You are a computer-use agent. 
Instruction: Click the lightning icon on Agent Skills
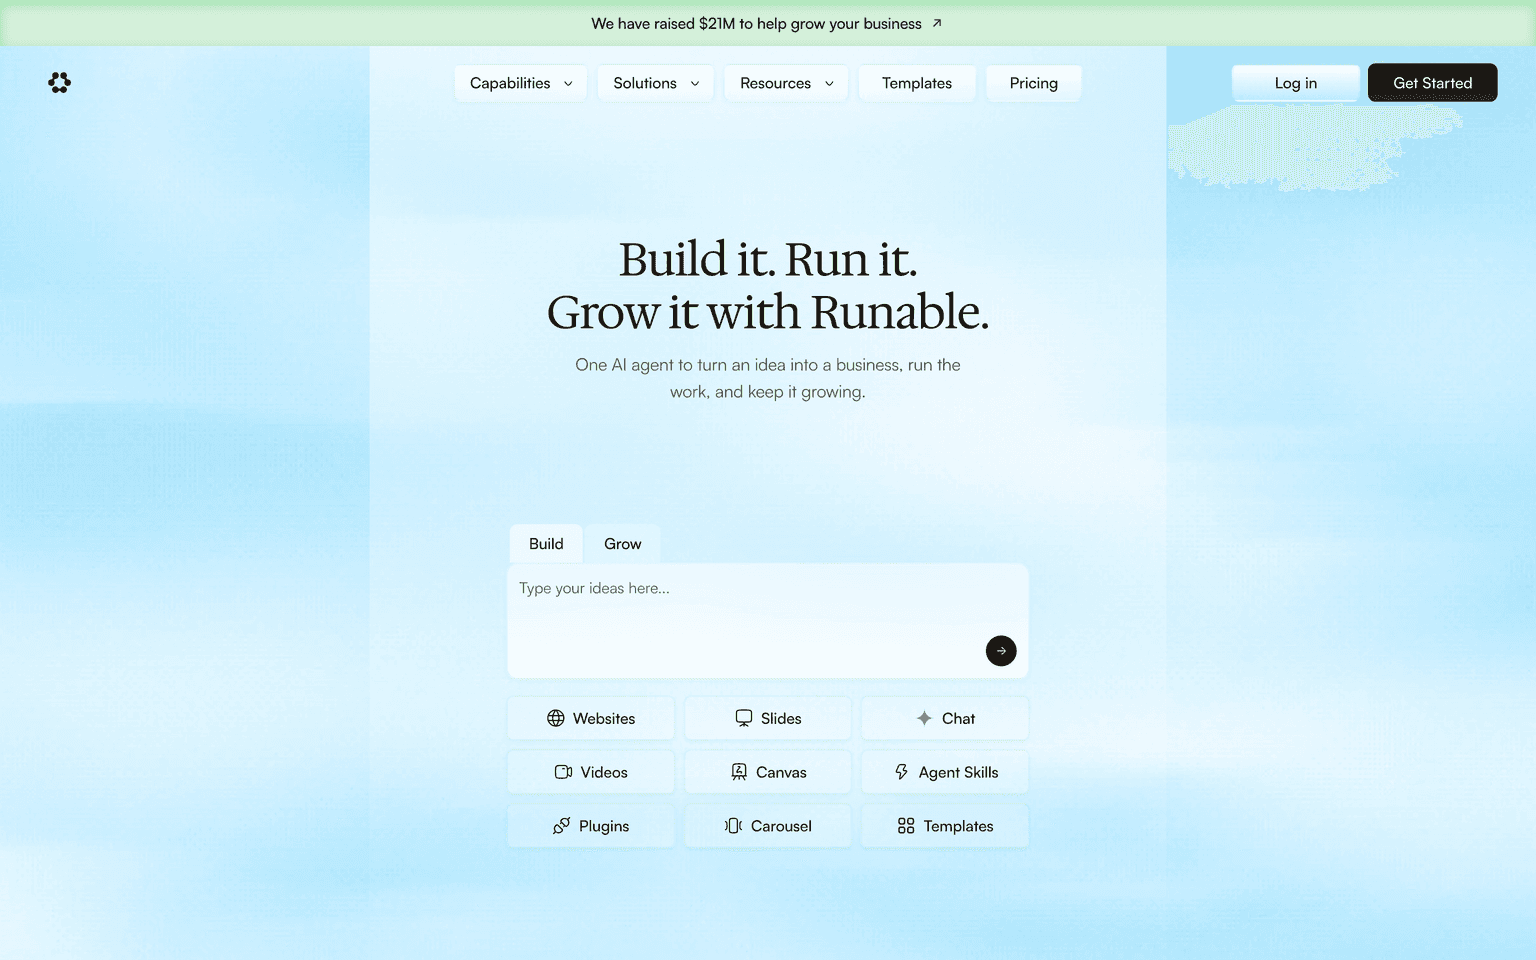click(902, 772)
